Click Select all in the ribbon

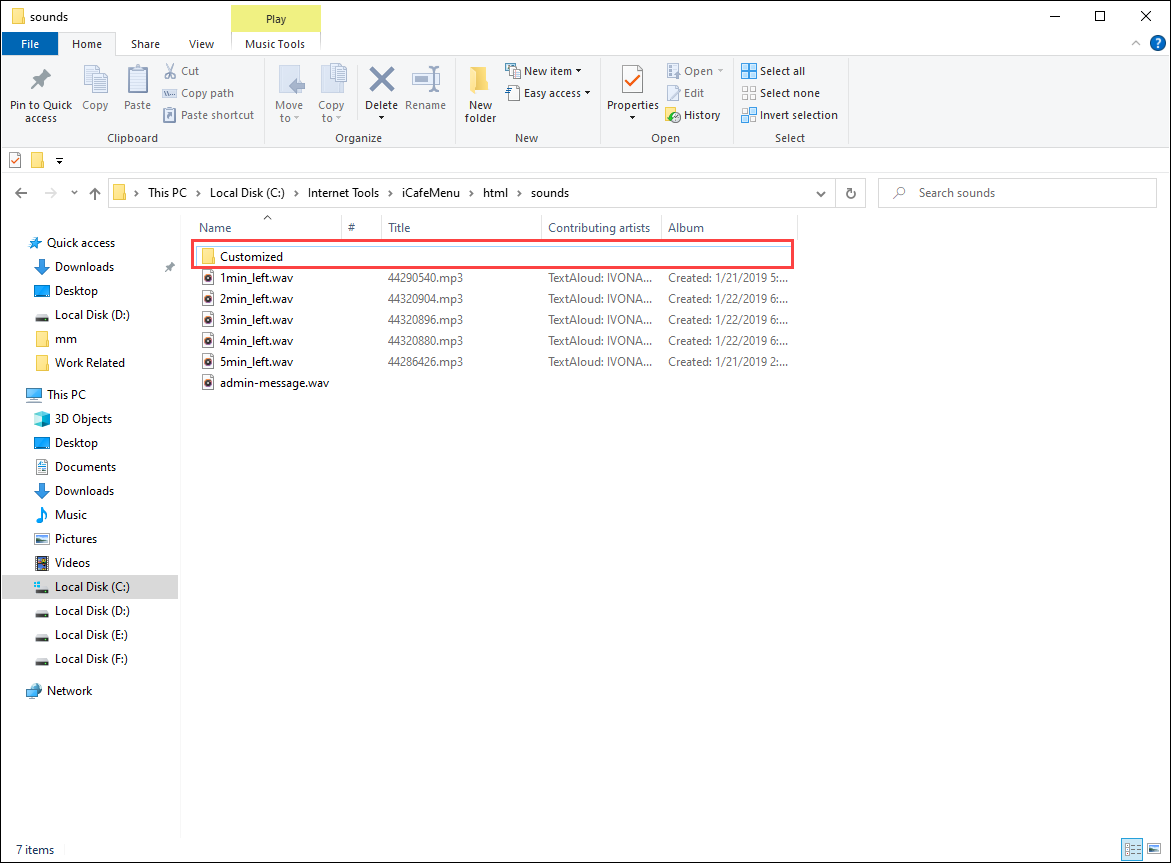[x=773, y=71]
